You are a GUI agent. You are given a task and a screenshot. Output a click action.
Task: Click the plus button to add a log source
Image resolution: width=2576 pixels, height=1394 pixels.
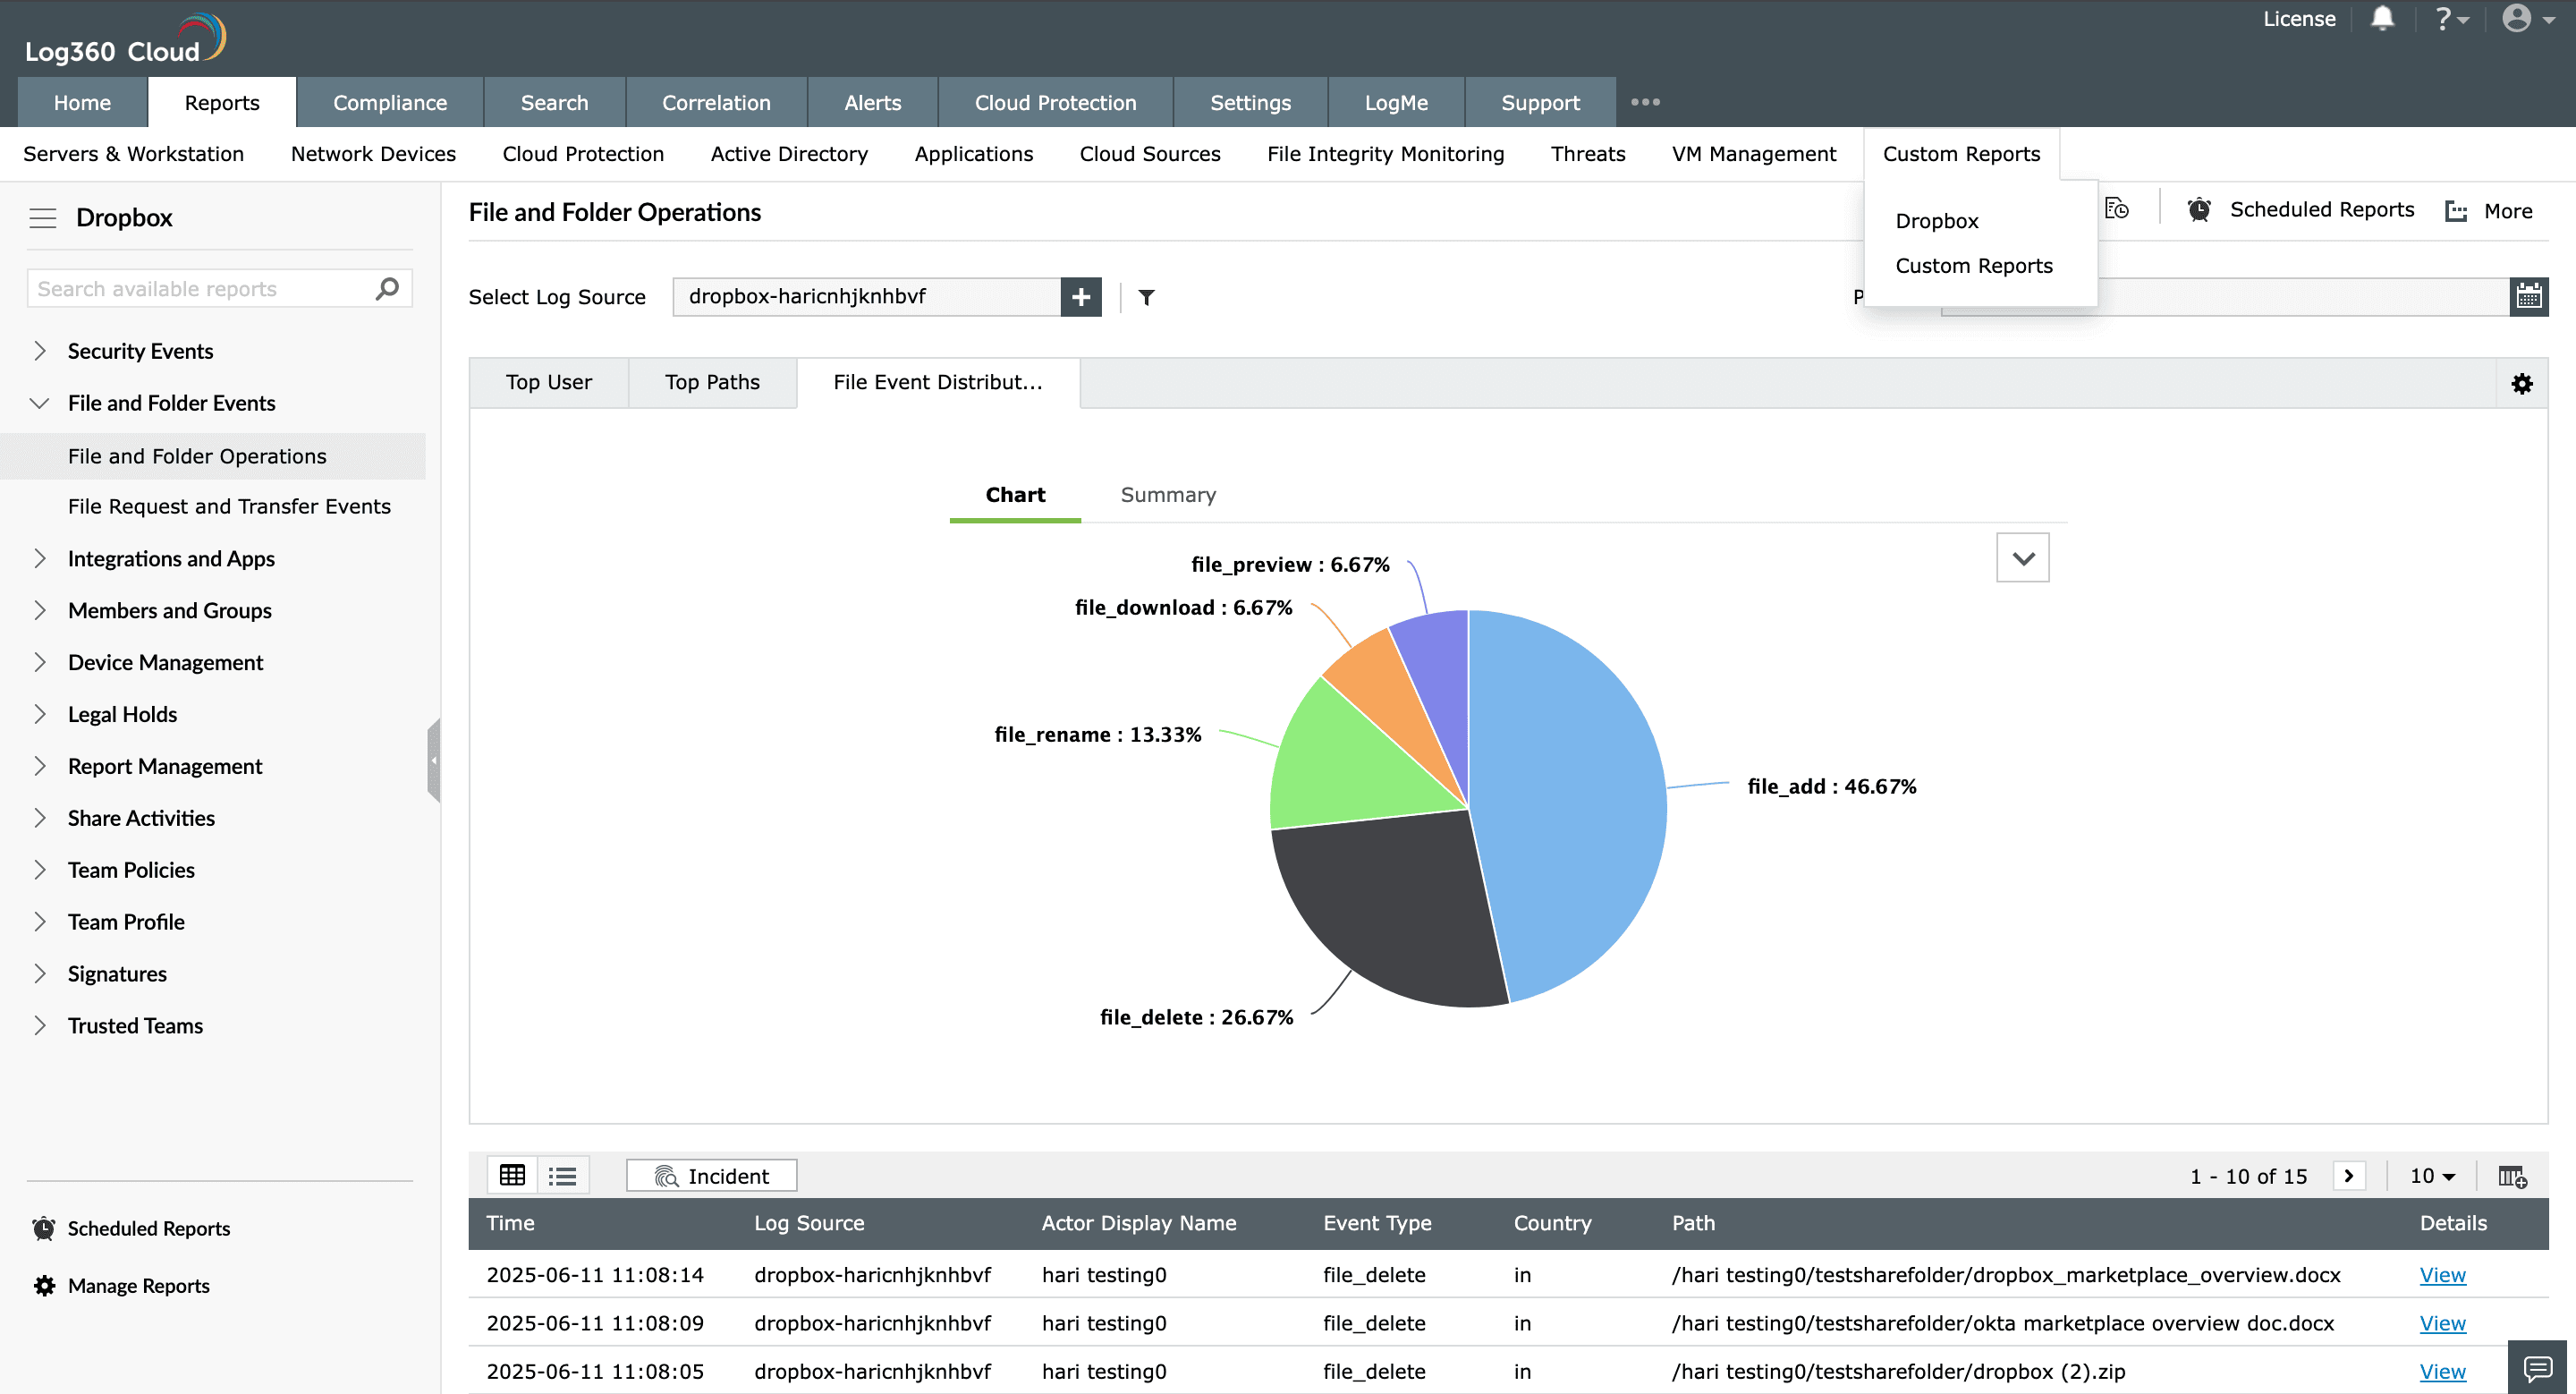click(x=1081, y=297)
